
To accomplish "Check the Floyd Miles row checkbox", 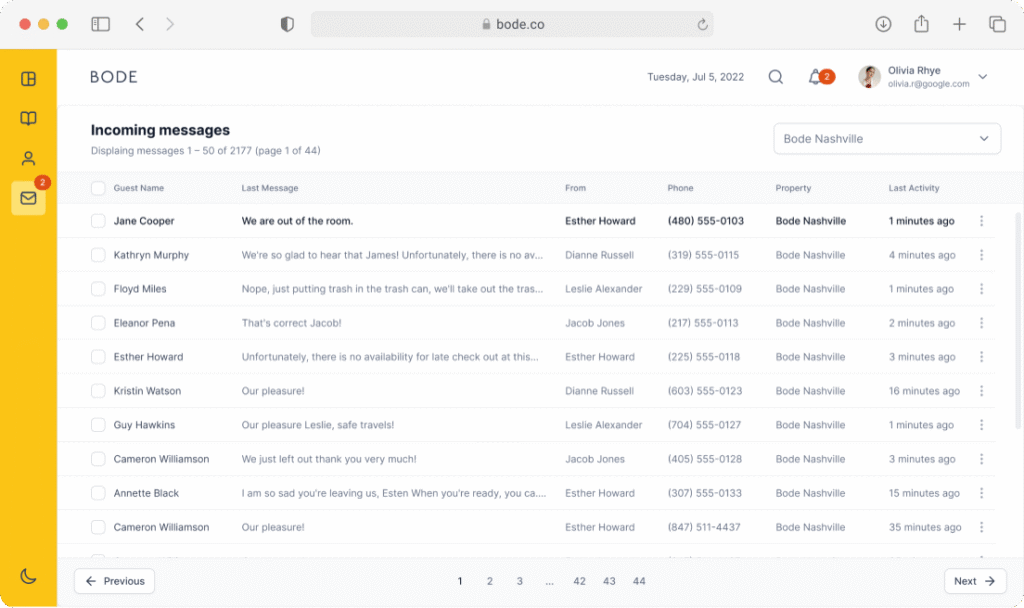I will [98, 289].
